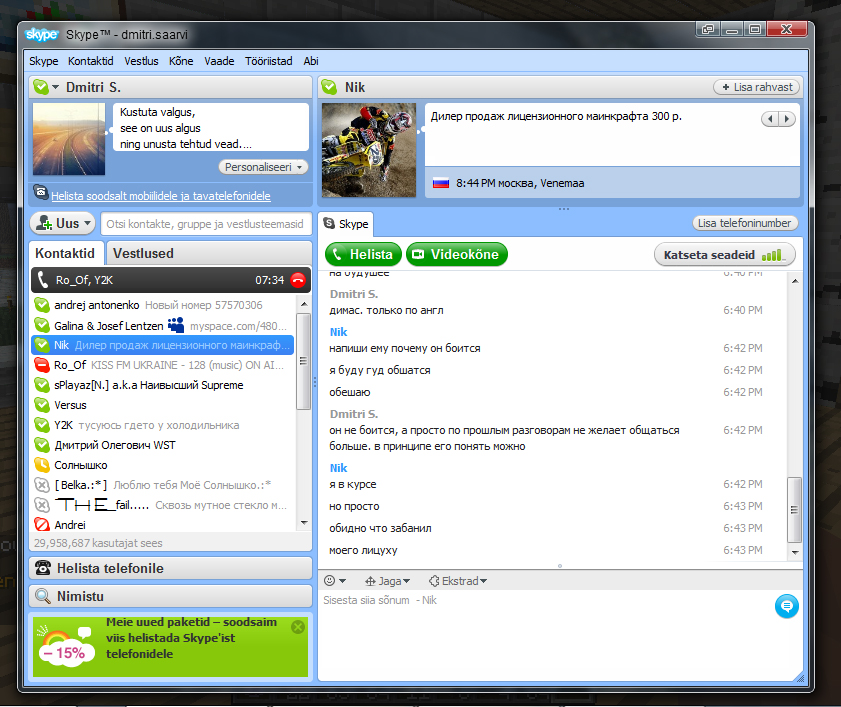Click the Lisa telefoninumber button
The height and width of the screenshot is (707, 841).
744,223
